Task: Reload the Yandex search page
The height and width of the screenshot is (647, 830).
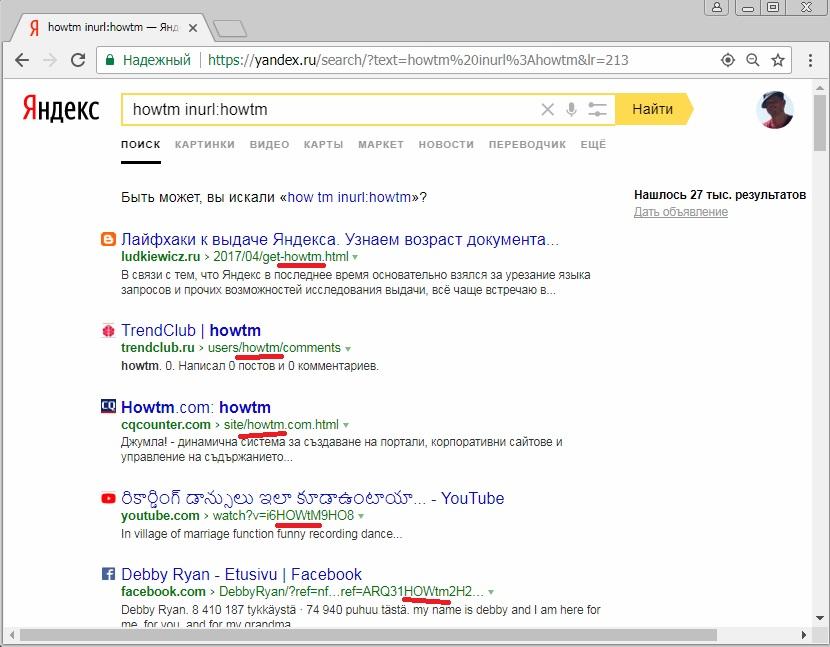Action: pyautogui.click(x=78, y=60)
